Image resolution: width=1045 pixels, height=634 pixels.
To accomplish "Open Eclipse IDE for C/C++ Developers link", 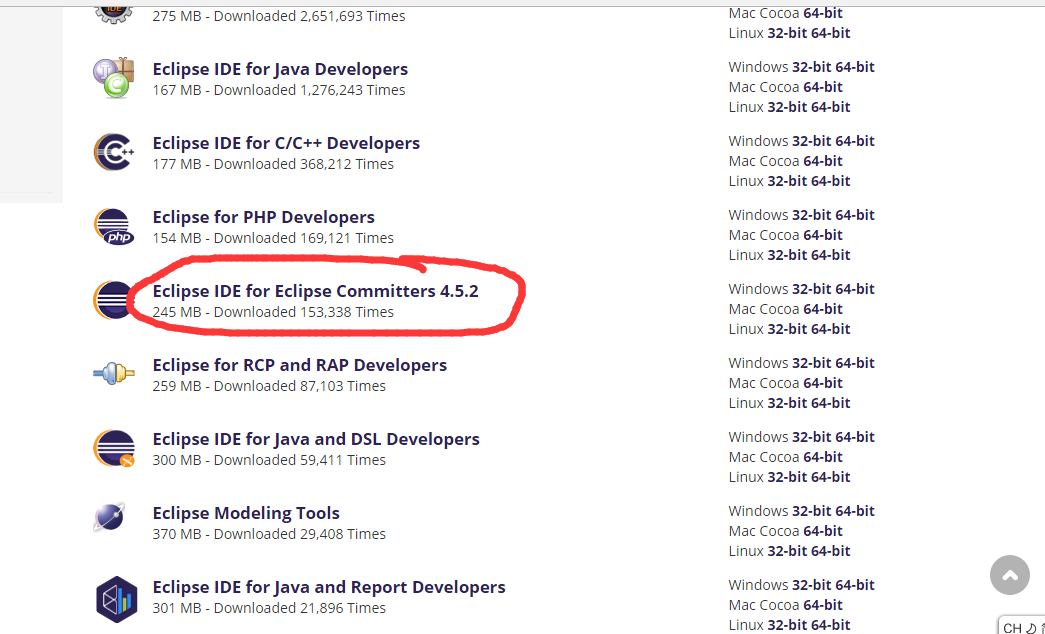I will (x=286, y=143).
